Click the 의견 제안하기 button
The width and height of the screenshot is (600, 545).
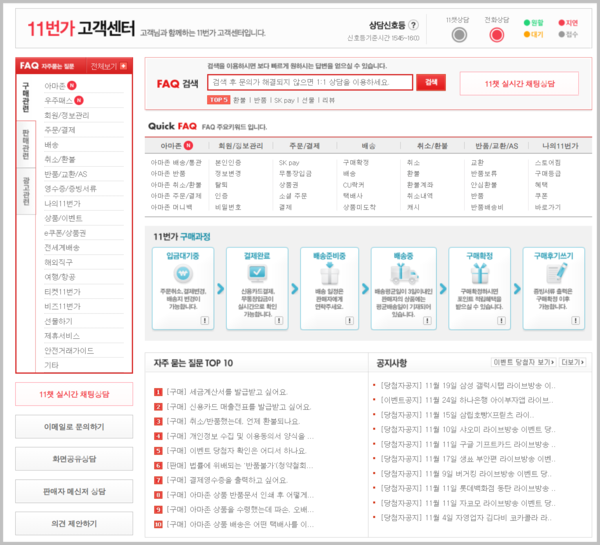[74, 524]
